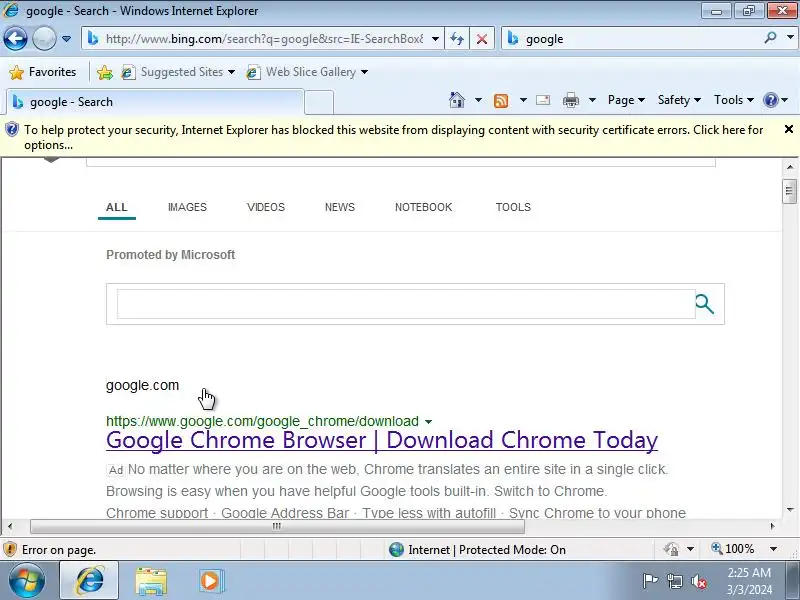This screenshot has width=800, height=600.
Task: Open Windows Explorer from taskbar
Action: (151, 581)
